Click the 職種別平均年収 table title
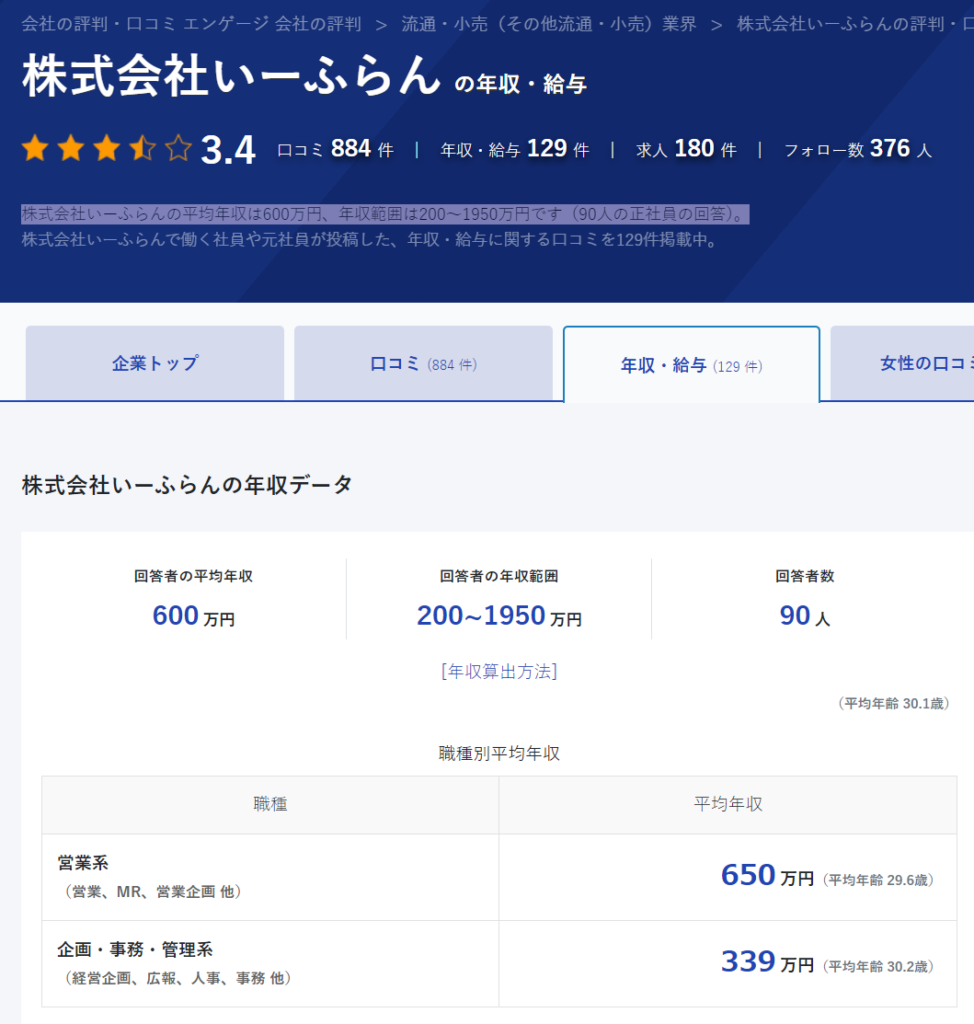This screenshot has height=1024, width=974. (x=499, y=754)
